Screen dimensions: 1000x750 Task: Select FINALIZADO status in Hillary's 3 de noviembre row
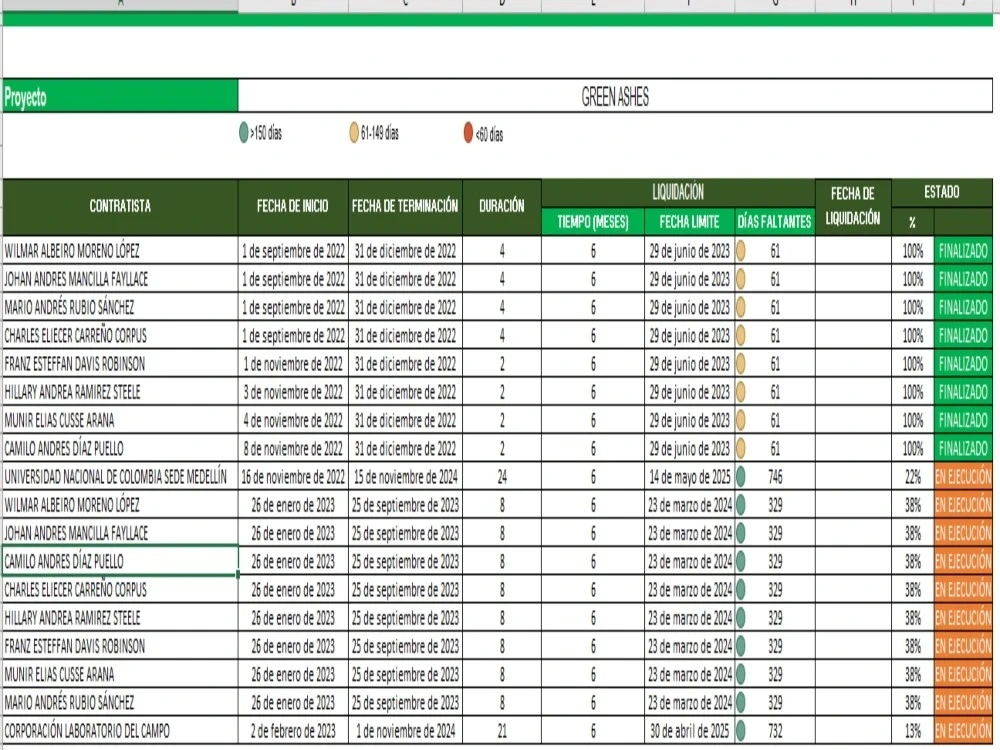click(963, 392)
